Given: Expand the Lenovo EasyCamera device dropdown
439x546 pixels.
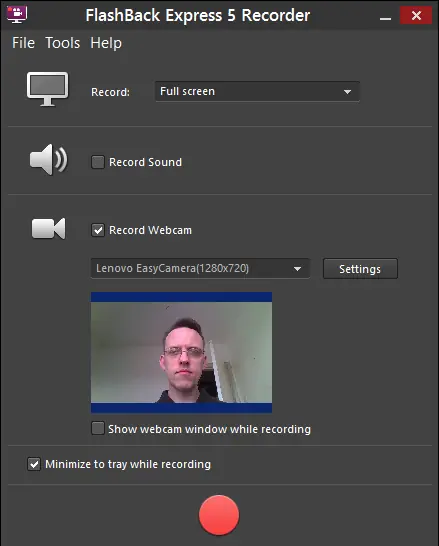Looking at the screenshot, I should pyautogui.click(x=200, y=268).
